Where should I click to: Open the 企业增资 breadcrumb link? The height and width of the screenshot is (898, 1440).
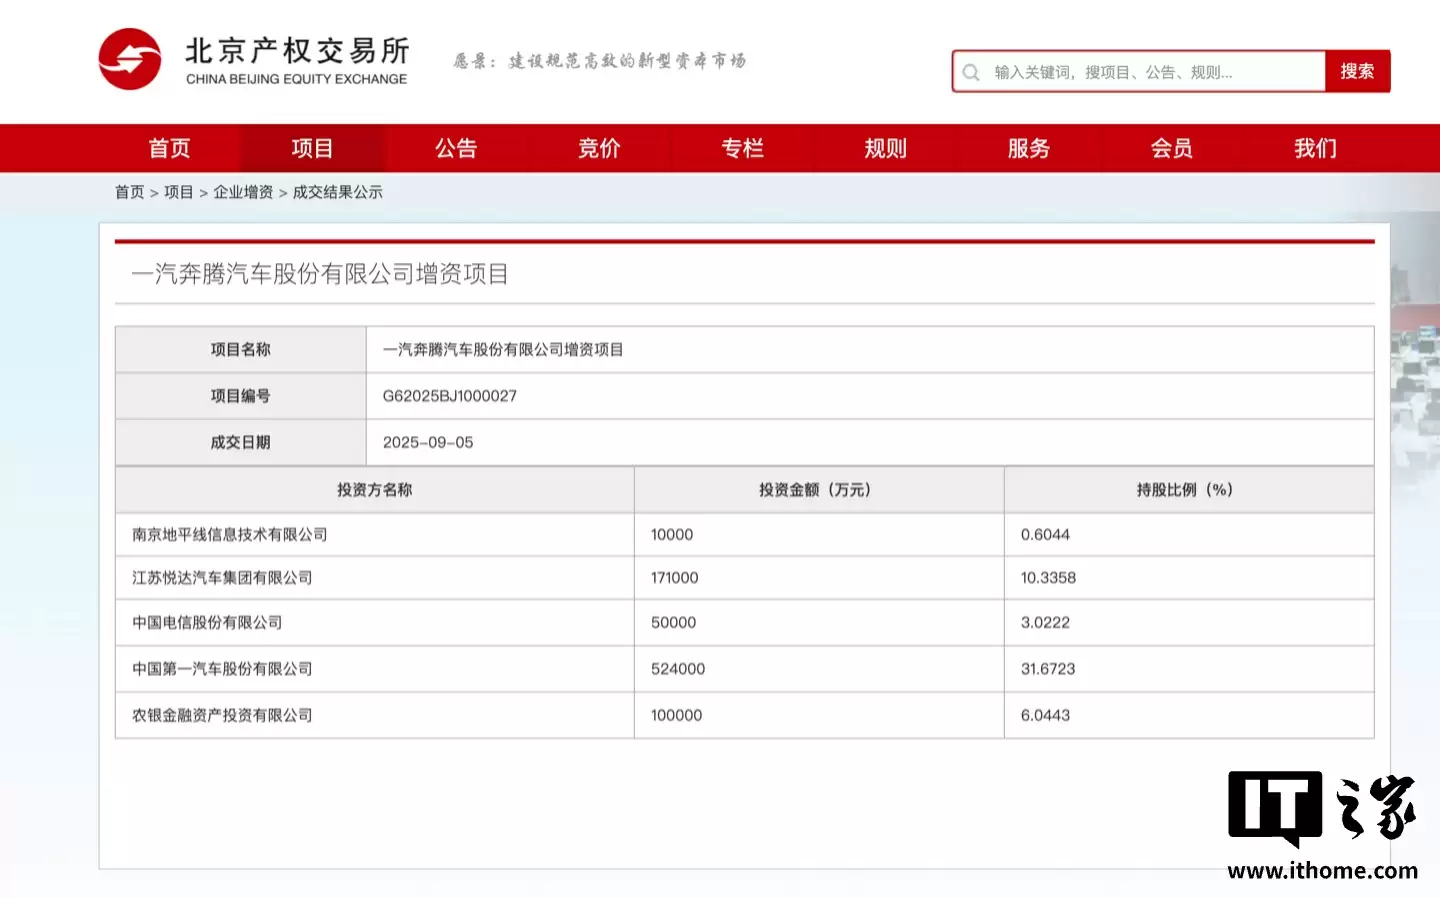point(240,192)
